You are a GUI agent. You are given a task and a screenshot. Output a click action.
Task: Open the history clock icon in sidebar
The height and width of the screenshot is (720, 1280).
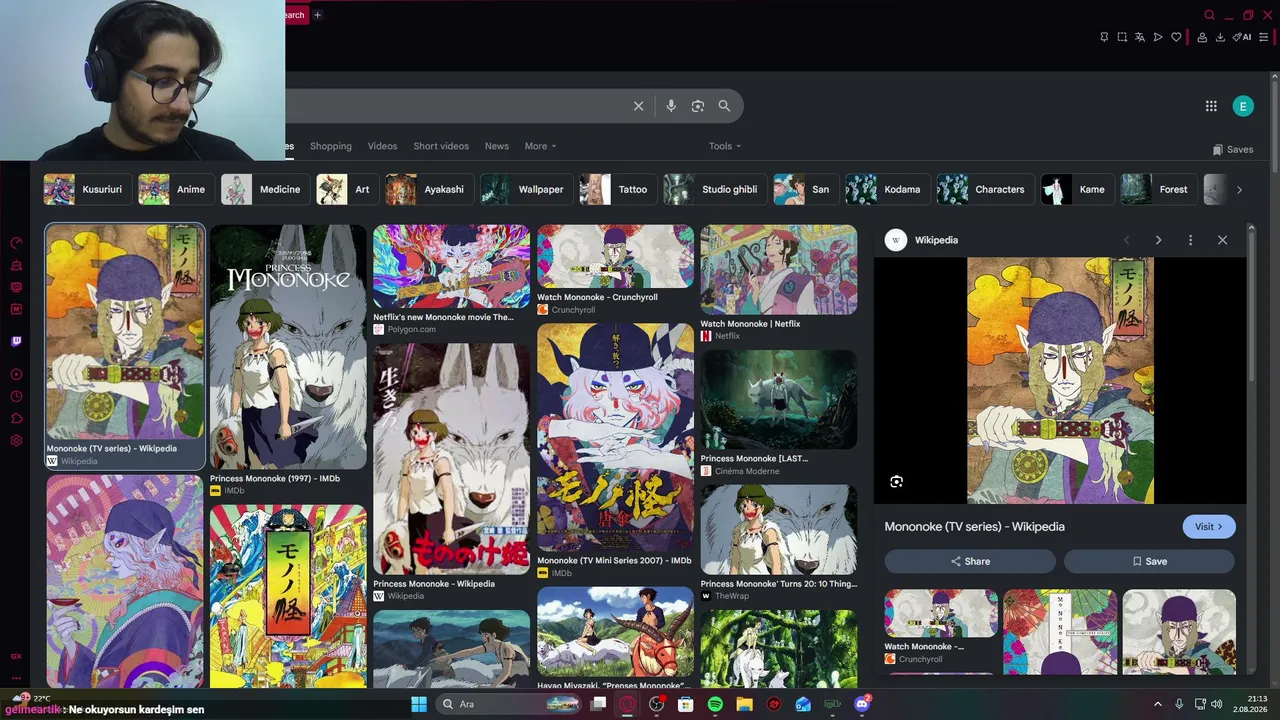16,397
